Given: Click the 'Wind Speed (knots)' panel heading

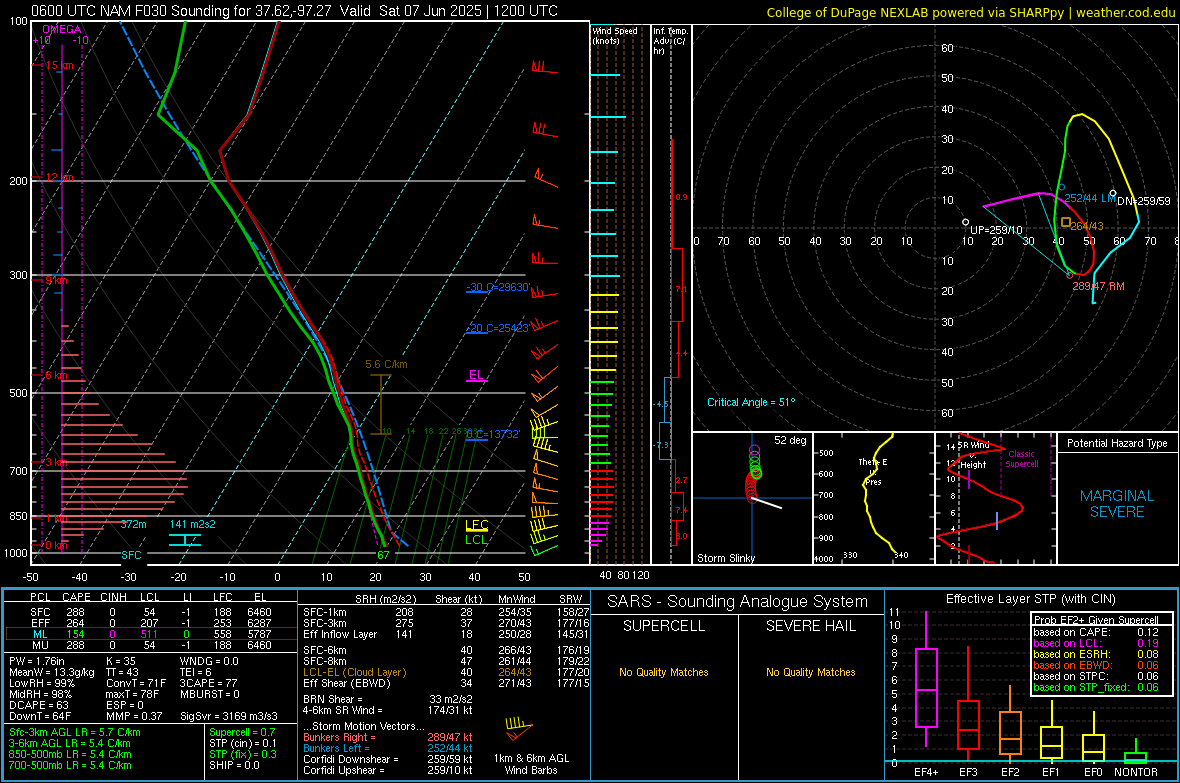Looking at the screenshot, I should (615, 35).
